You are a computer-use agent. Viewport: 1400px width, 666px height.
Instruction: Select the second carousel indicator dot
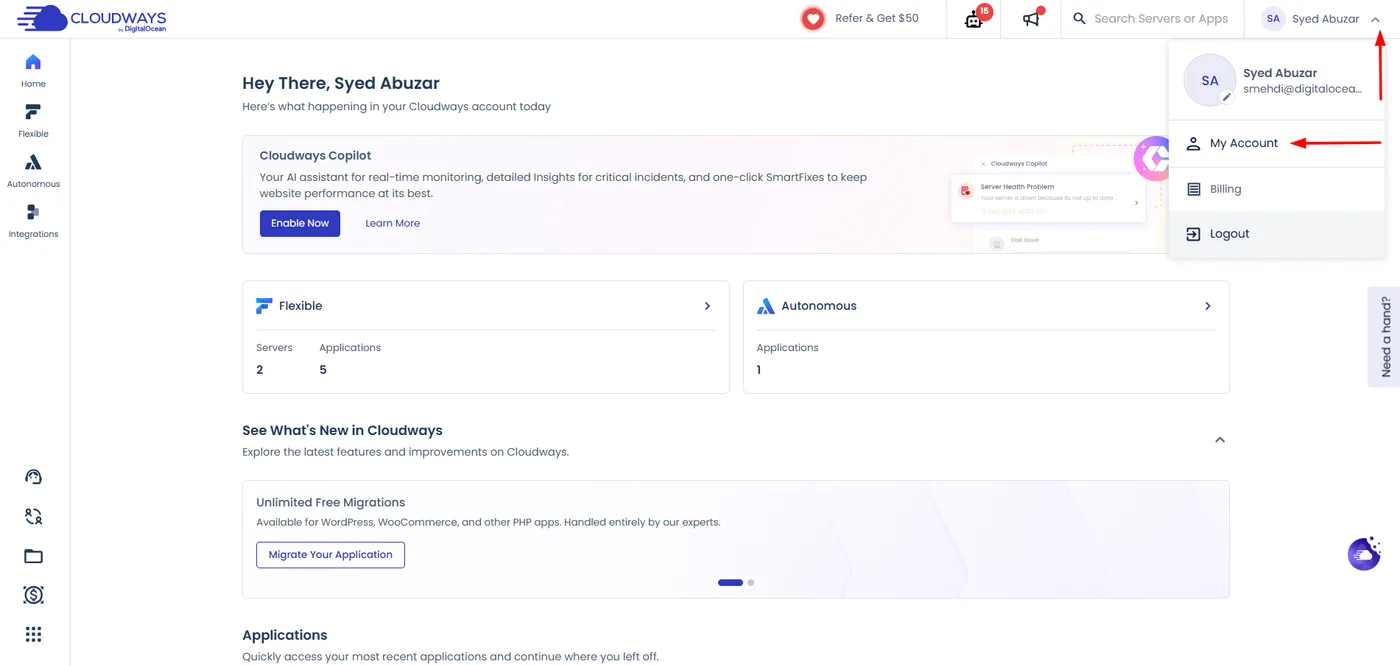[x=751, y=582]
